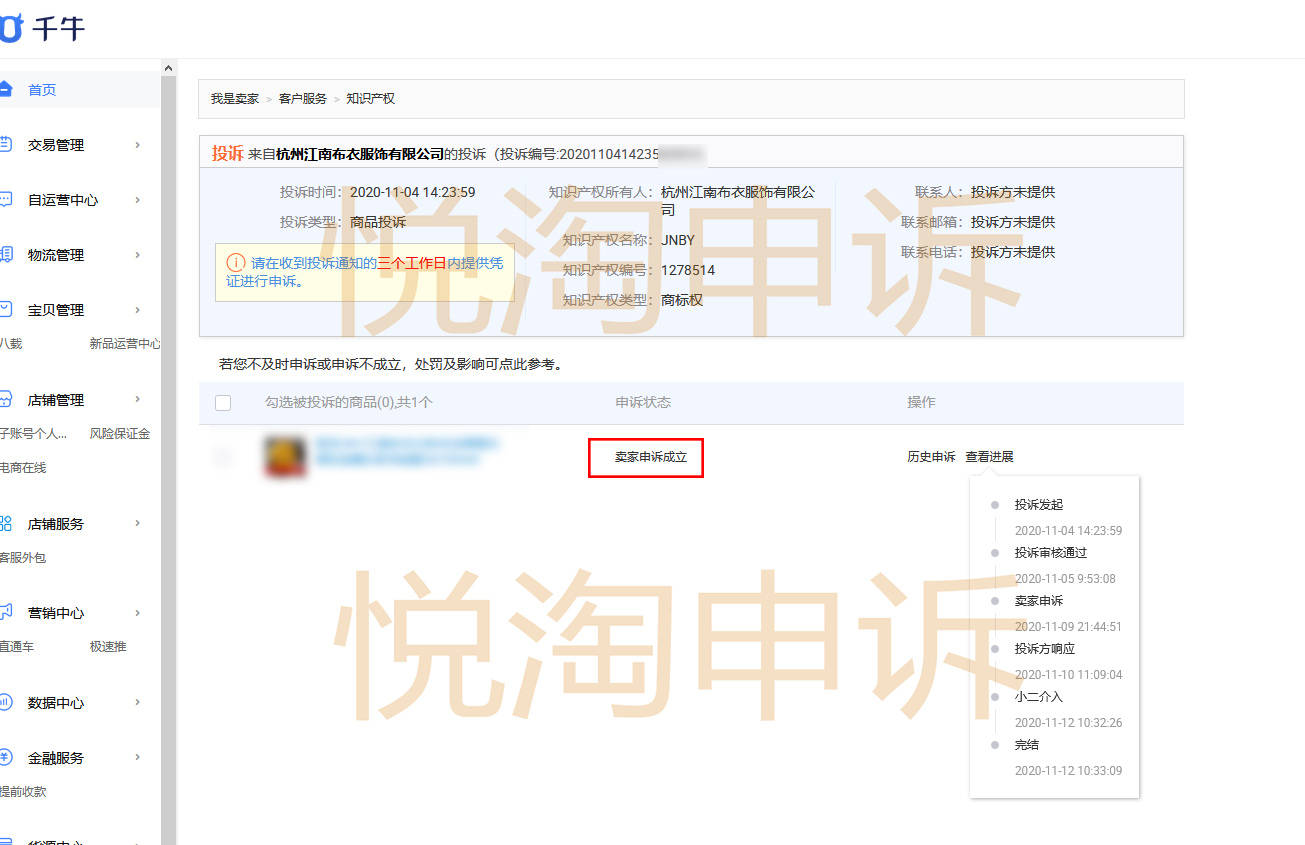Click the 投诉发起 timeline entry
Image resolution: width=1305 pixels, height=845 pixels.
pyautogui.click(x=1039, y=505)
